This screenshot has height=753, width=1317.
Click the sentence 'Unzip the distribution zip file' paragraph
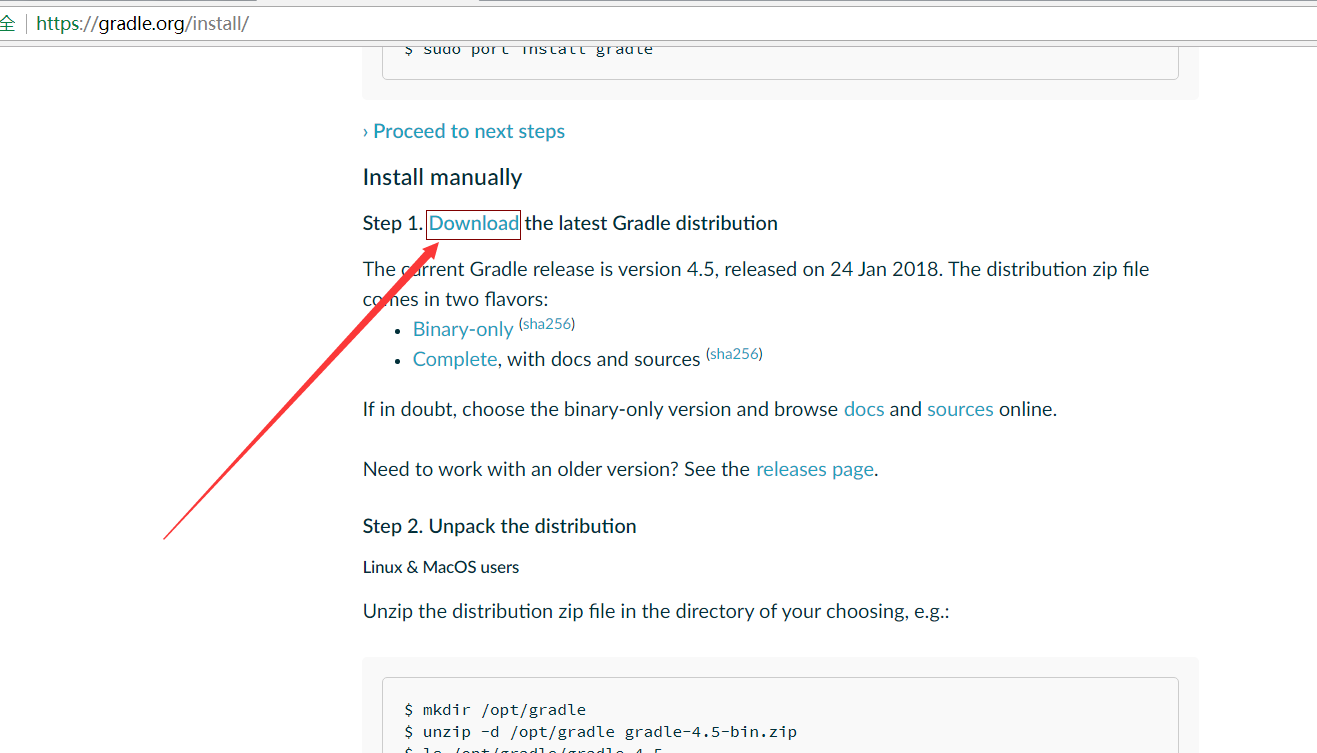(x=656, y=611)
